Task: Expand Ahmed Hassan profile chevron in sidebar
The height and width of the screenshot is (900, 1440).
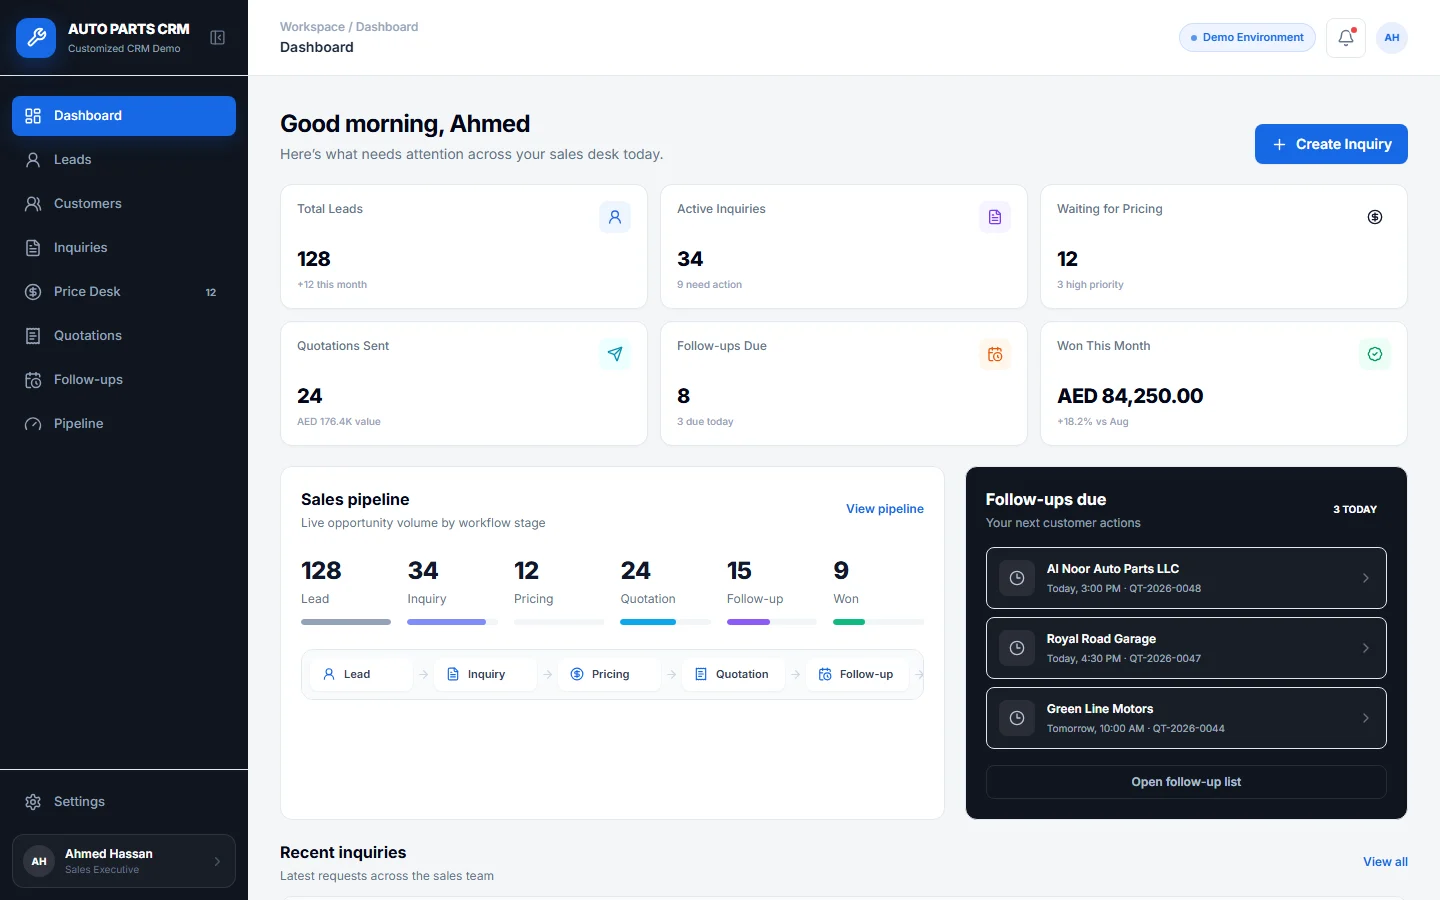Action: [x=217, y=861]
